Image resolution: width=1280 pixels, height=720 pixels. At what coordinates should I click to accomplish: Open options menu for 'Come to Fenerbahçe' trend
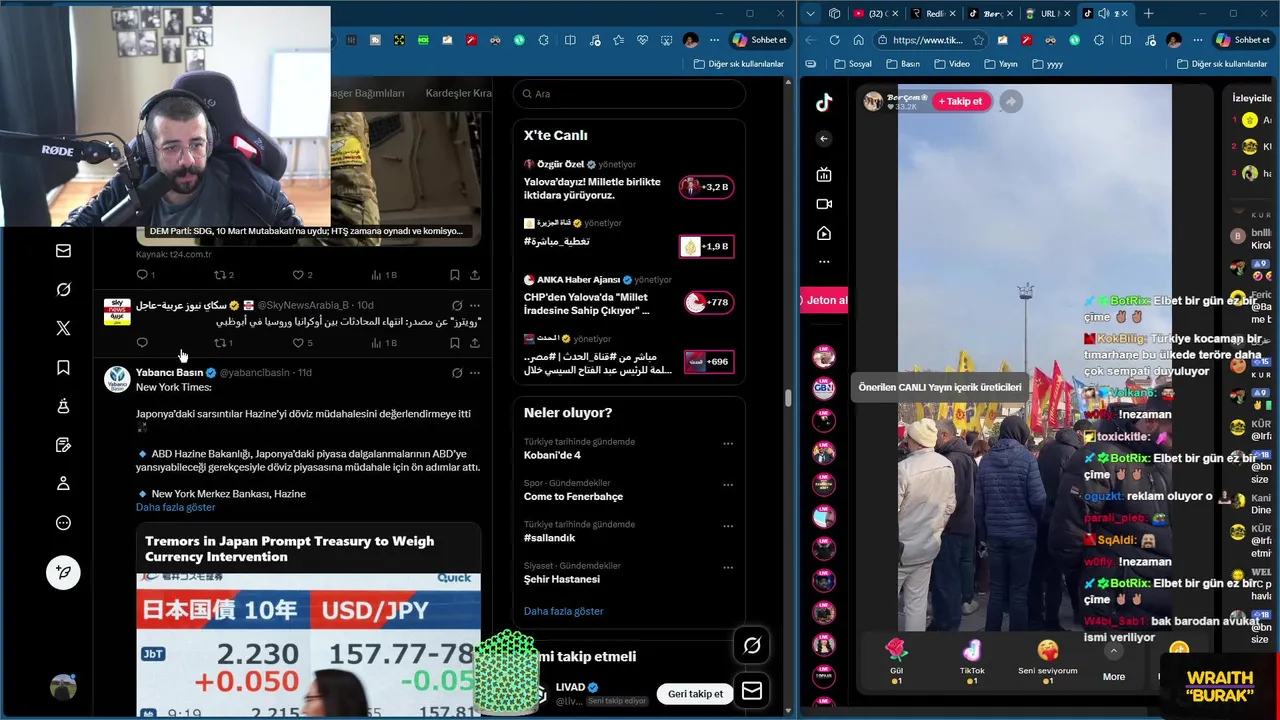(x=728, y=485)
